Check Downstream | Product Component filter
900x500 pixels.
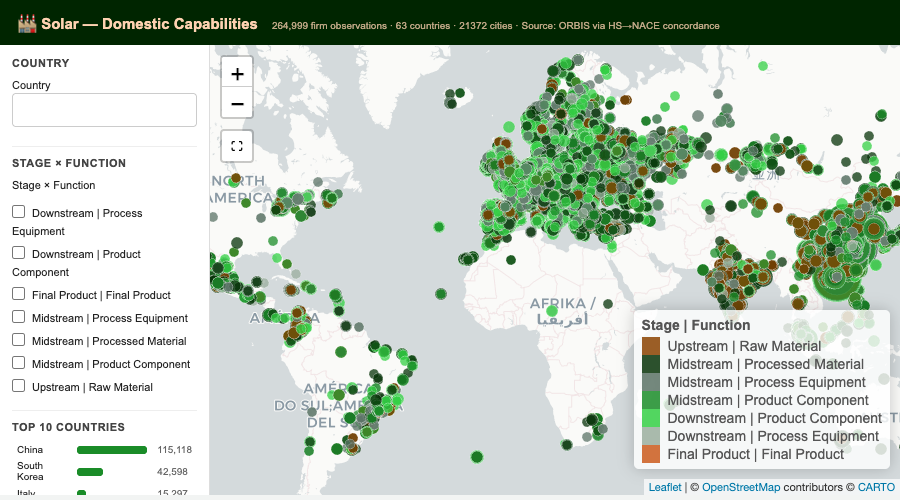click(x=18, y=253)
